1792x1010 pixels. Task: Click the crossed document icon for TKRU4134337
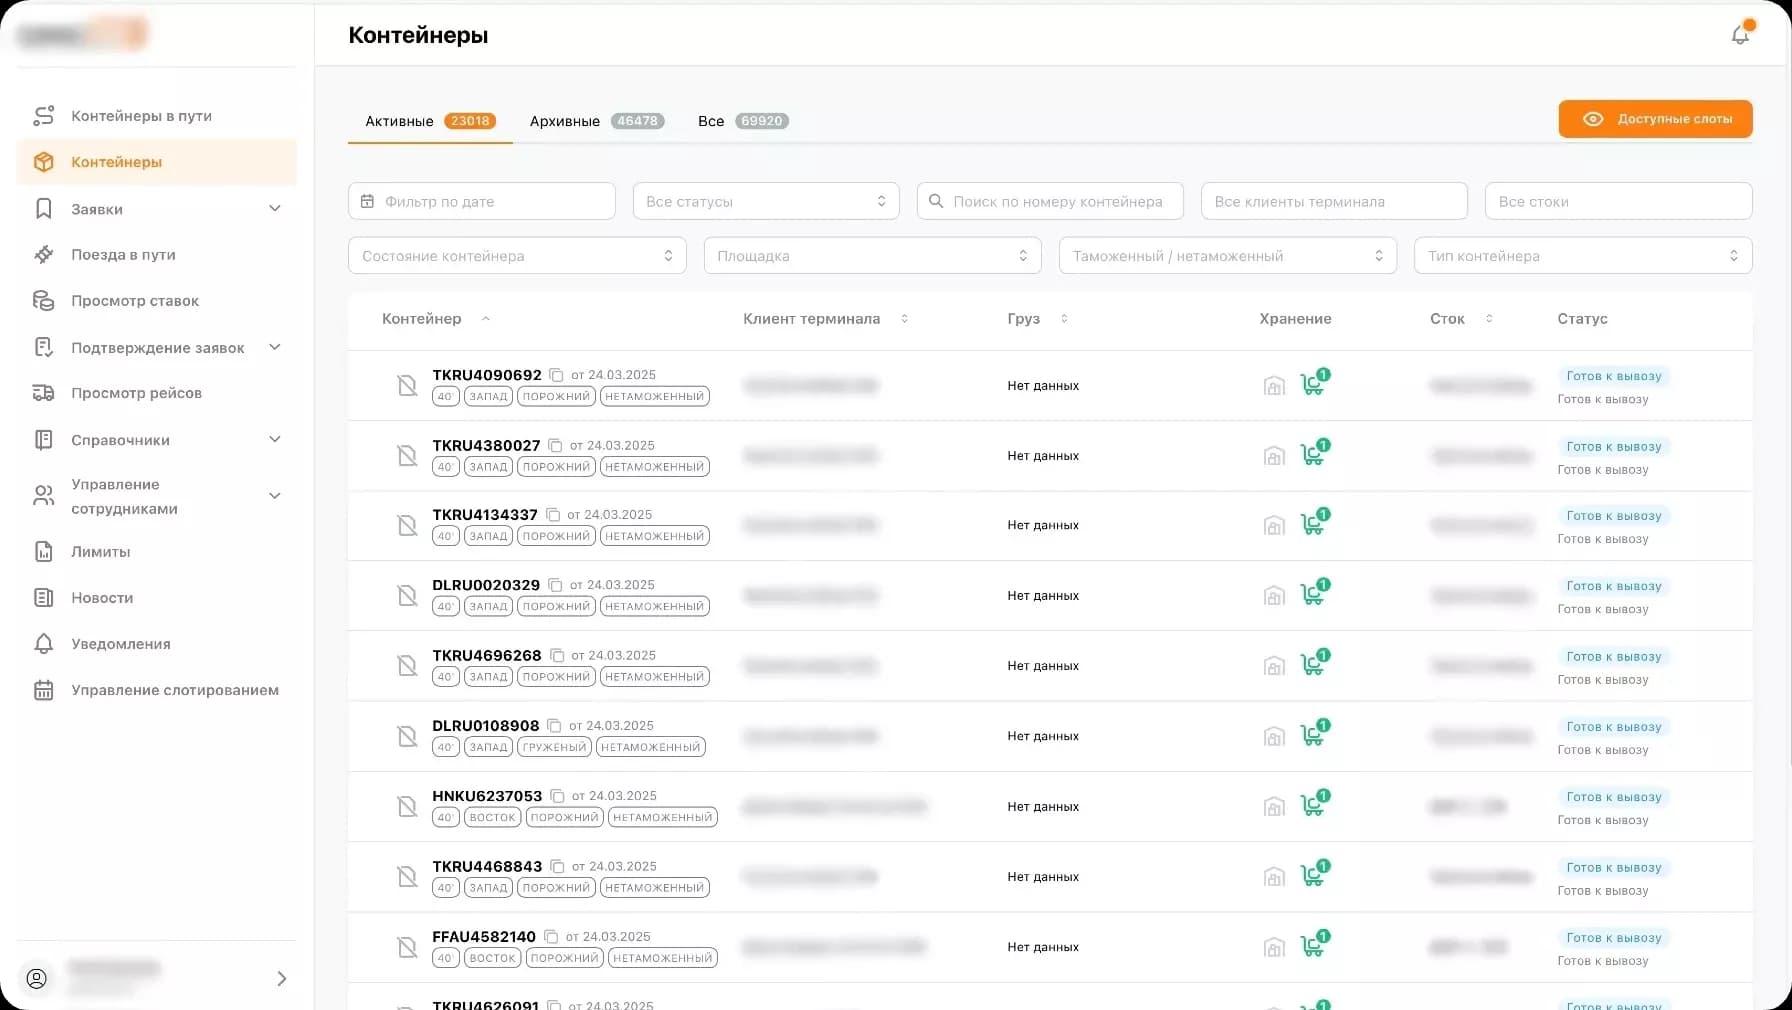tap(407, 525)
